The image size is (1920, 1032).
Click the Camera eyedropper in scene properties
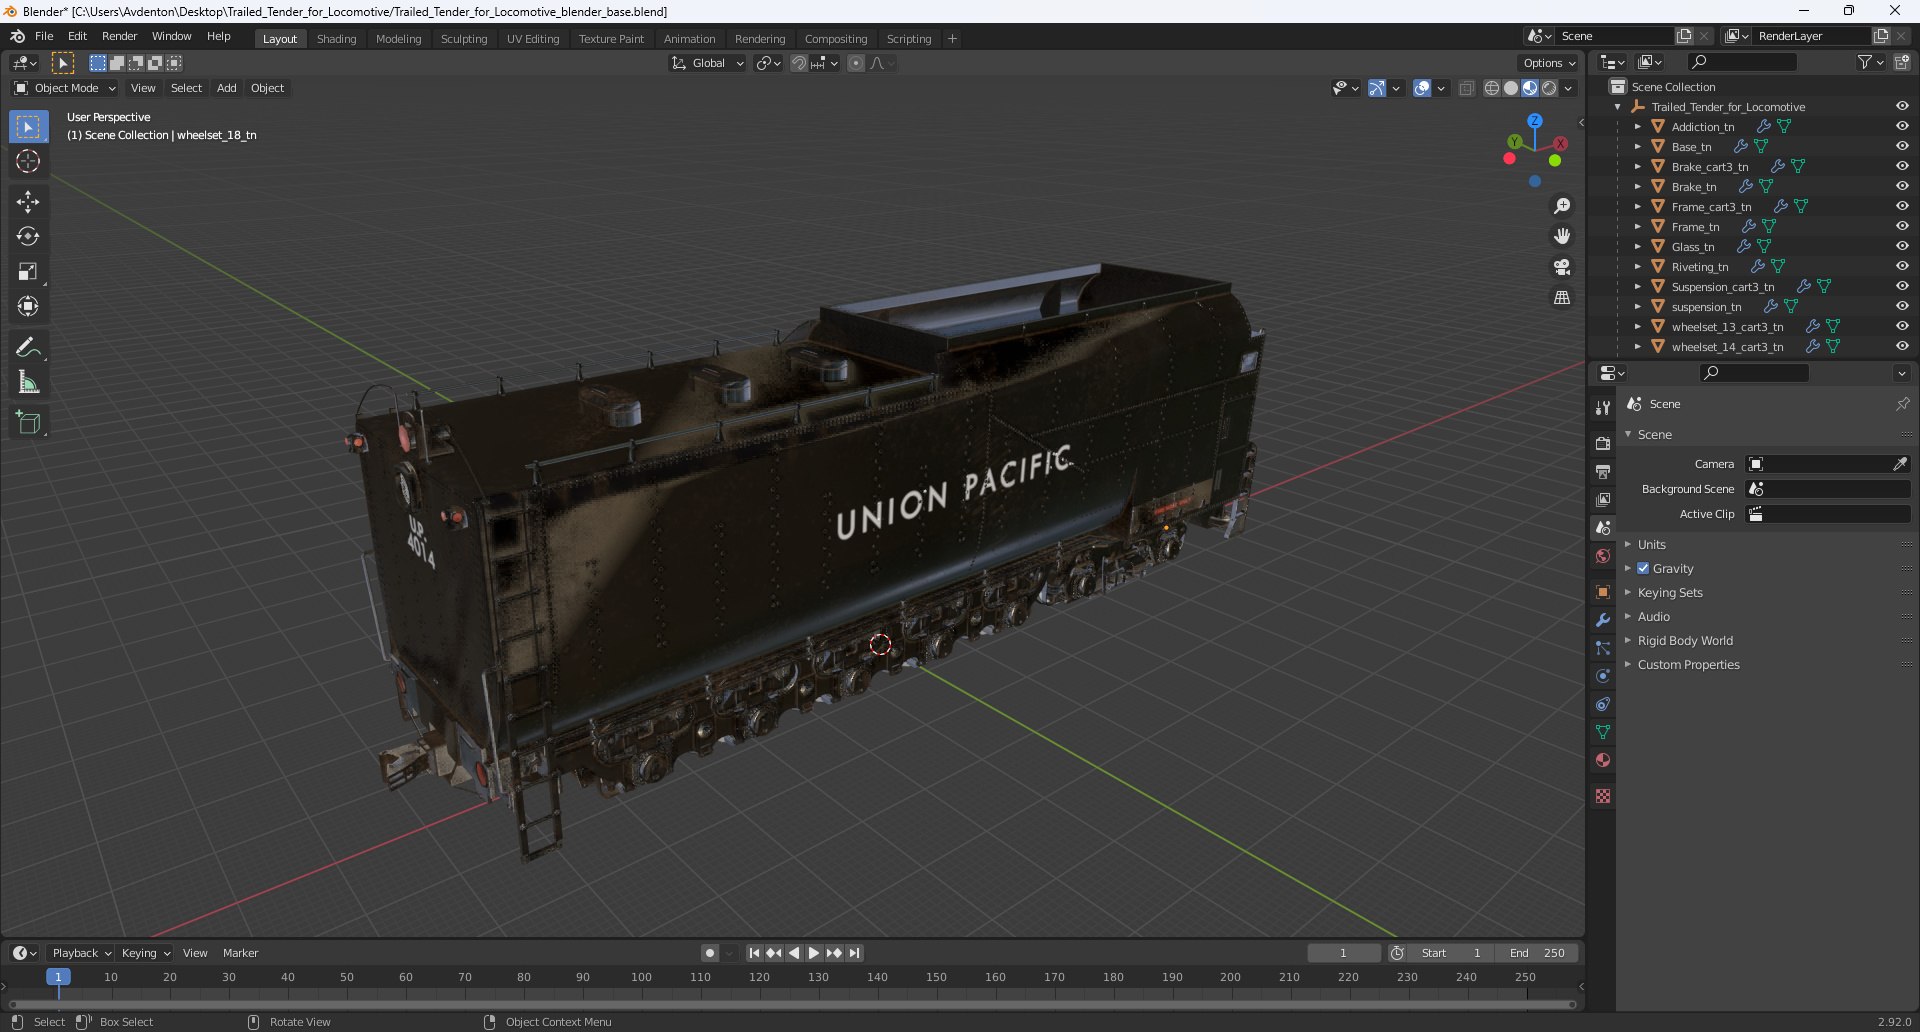point(1900,464)
